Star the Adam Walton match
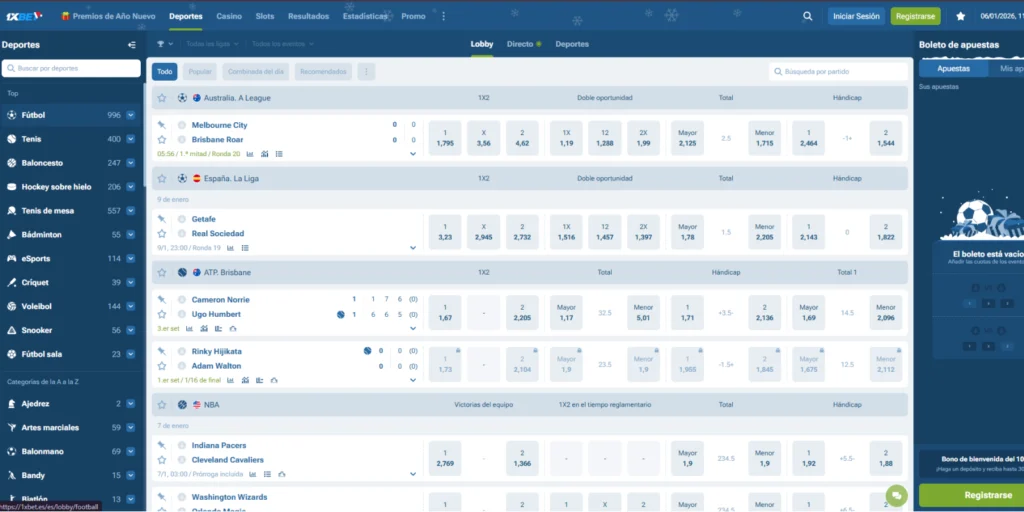The image size is (1024, 512). tap(162, 366)
